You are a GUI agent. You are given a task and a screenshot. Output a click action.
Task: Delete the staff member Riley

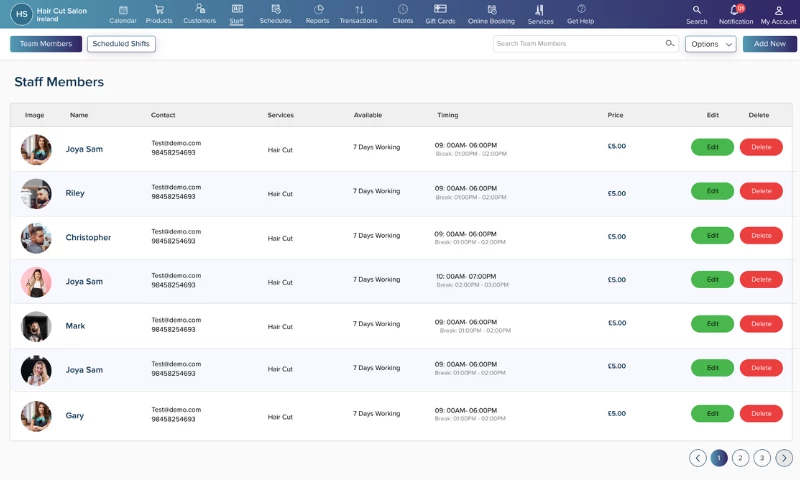click(761, 191)
